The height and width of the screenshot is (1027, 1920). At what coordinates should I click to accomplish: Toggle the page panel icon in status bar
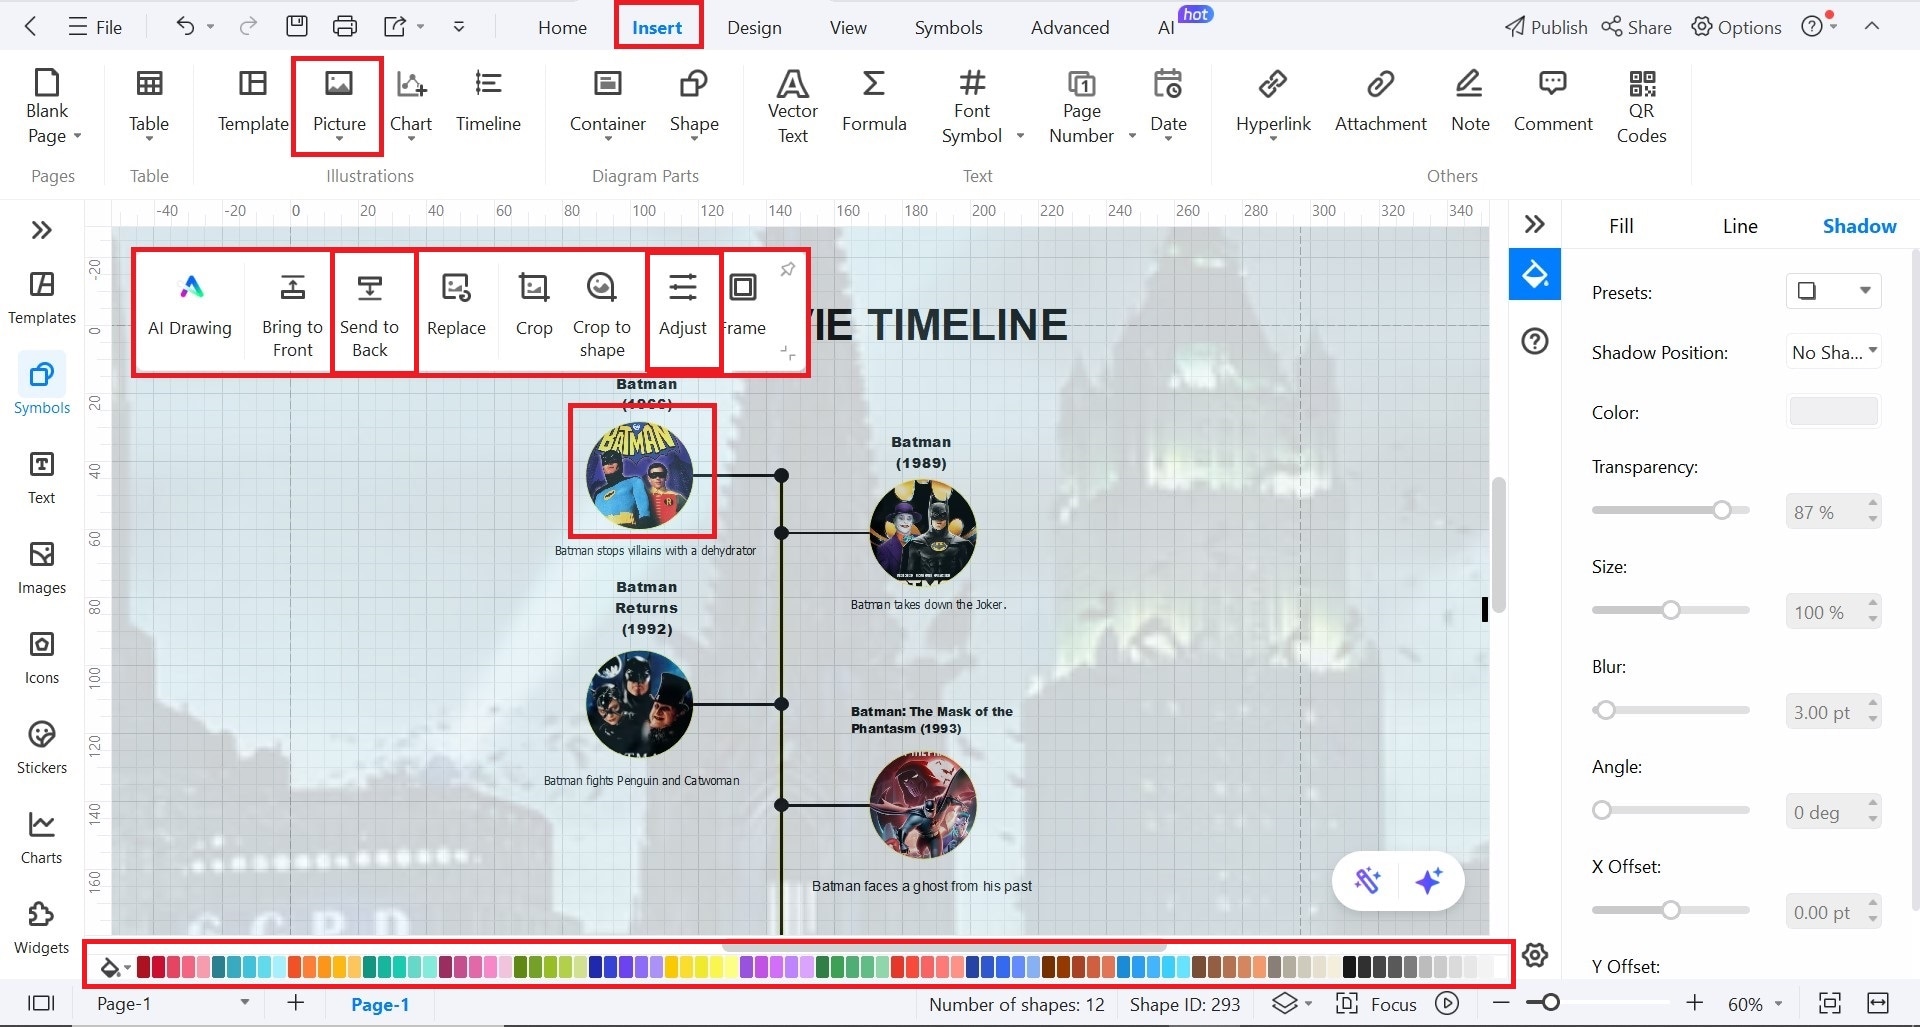click(41, 1003)
